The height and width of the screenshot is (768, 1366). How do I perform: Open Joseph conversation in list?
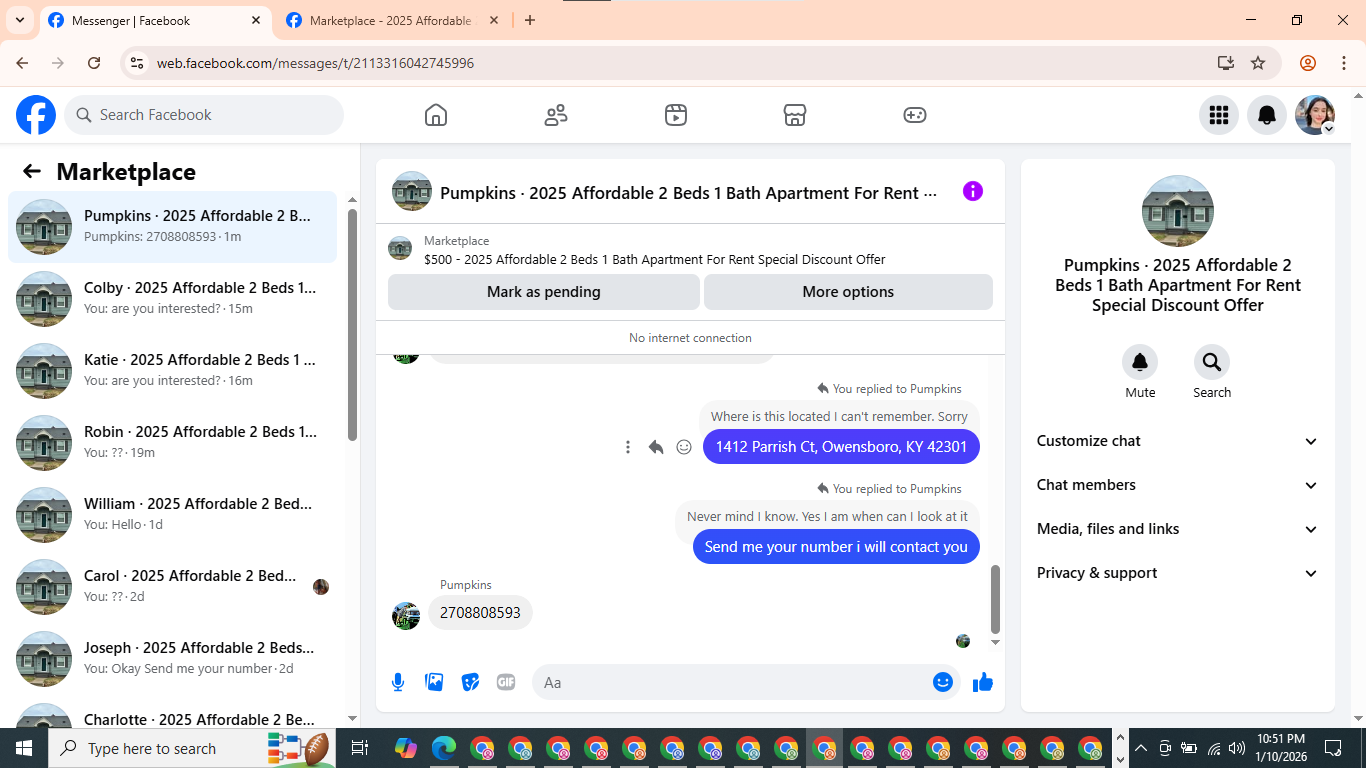[173, 659]
